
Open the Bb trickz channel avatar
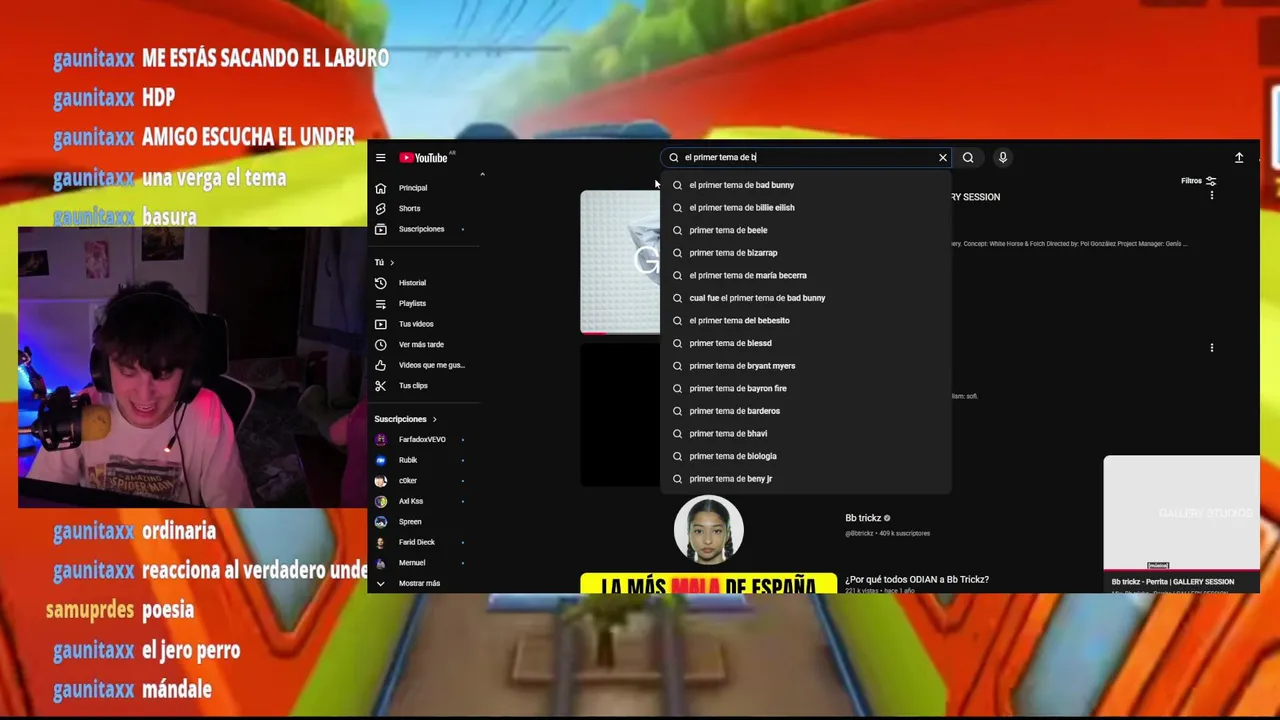[709, 529]
